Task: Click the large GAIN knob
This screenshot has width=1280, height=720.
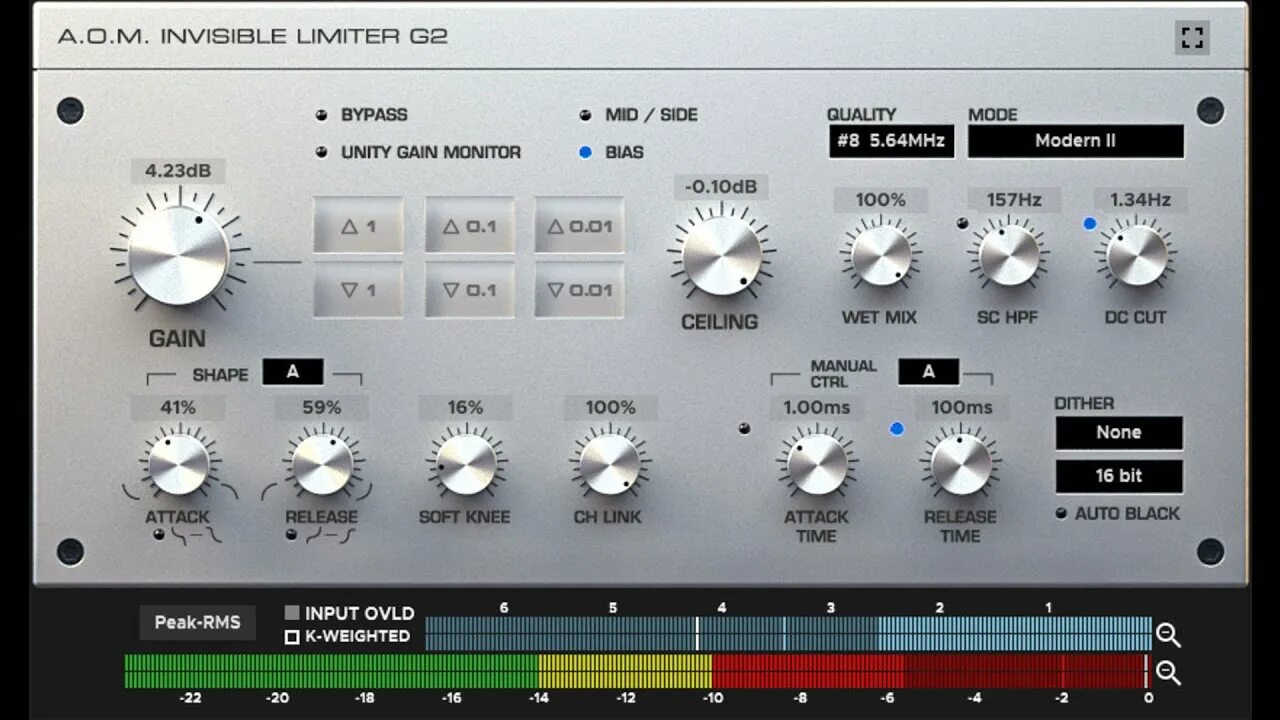Action: pyautogui.click(x=179, y=255)
